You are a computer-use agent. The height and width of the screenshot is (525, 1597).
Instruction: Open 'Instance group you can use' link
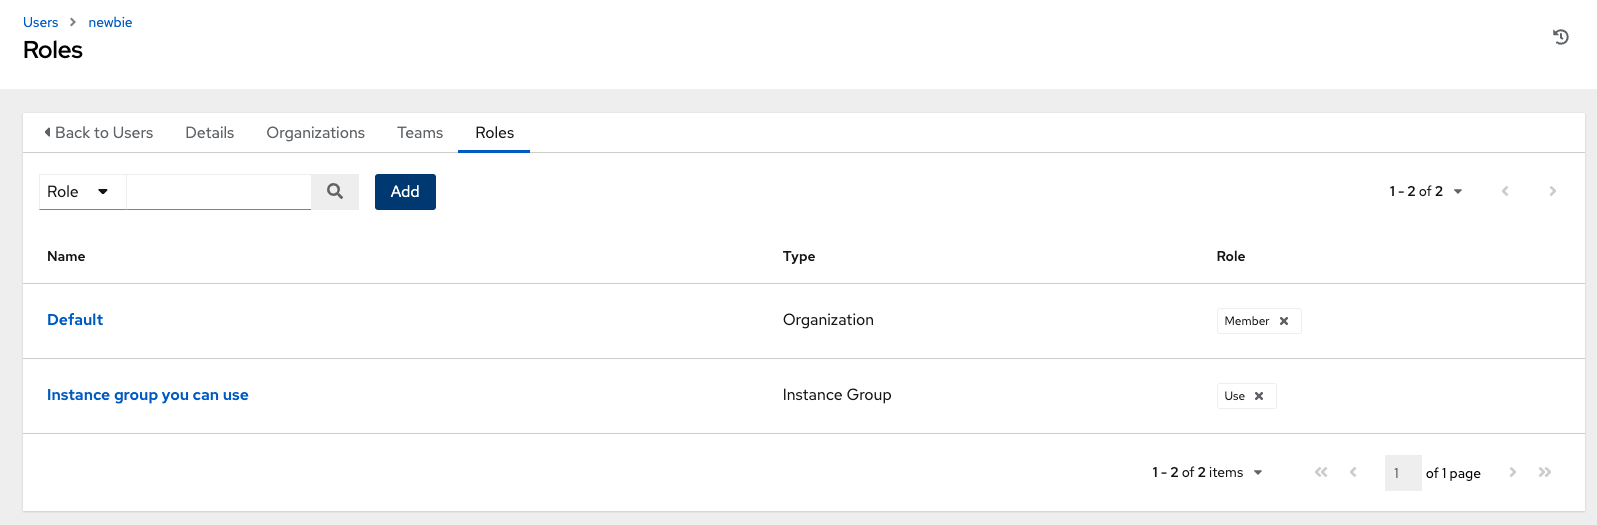148,395
